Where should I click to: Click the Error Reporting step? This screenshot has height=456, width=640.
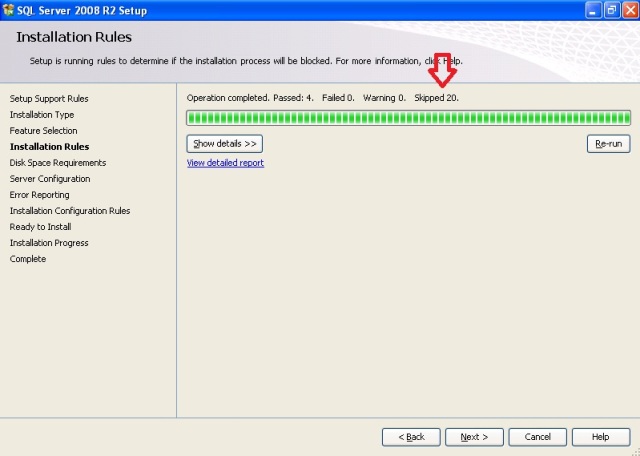tap(40, 195)
